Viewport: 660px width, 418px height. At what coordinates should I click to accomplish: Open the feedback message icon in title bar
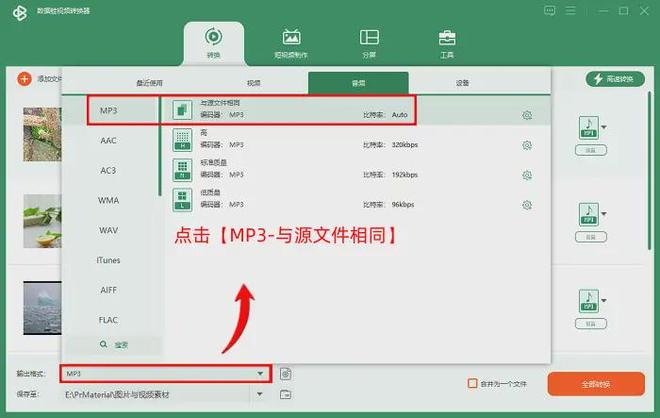click(549, 11)
